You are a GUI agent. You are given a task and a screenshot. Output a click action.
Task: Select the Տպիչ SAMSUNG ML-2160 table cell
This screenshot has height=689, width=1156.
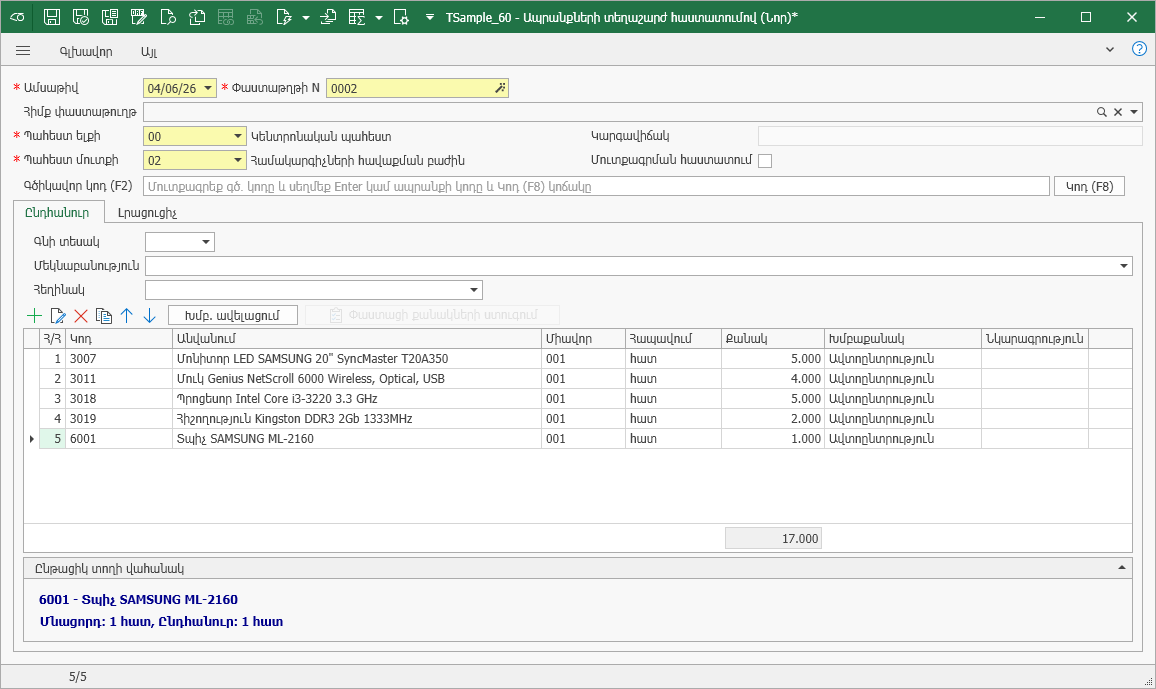click(x=357, y=438)
